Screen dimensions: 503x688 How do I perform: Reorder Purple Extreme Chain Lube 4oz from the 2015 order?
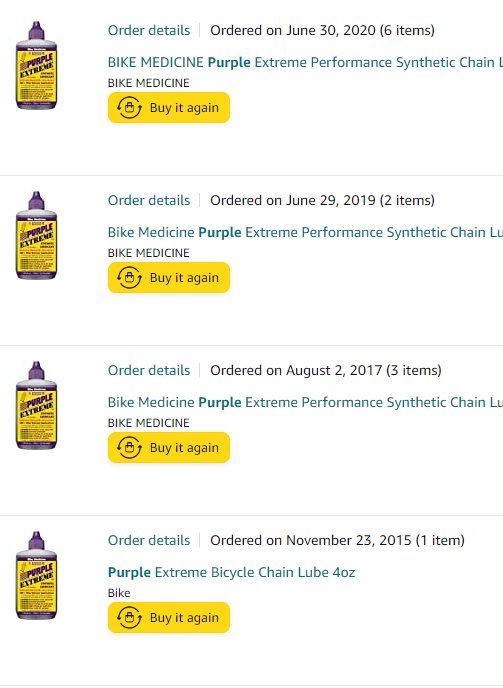coord(169,617)
